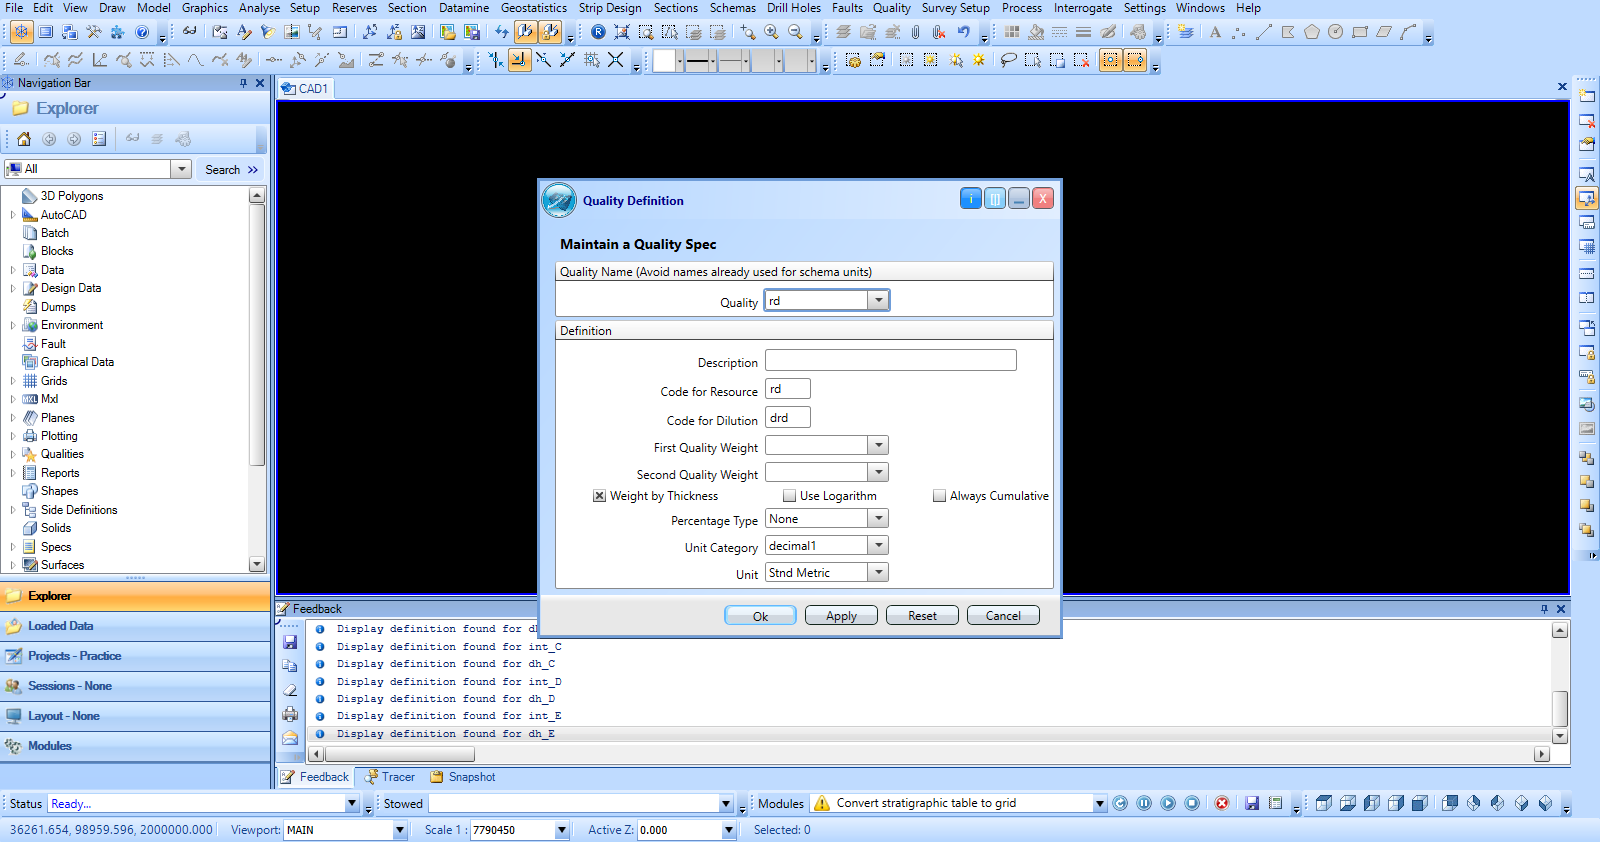The width and height of the screenshot is (1600, 842).
Task: Uncheck Weight by Thickness checkbox
Action: (x=599, y=496)
